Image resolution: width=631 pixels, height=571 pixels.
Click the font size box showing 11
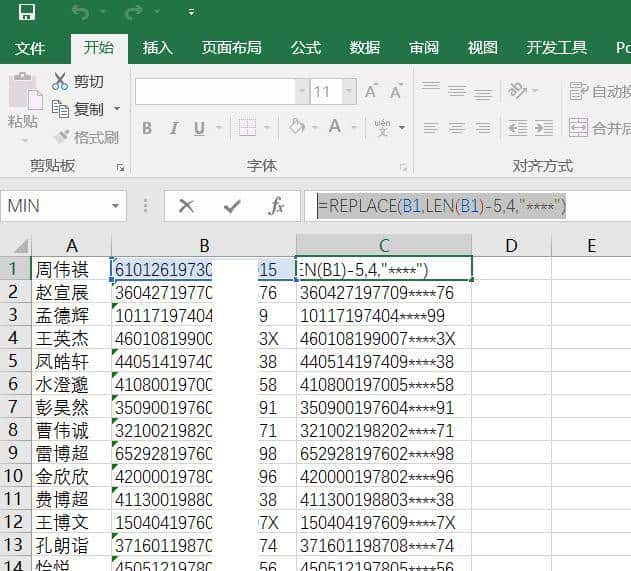326,92
